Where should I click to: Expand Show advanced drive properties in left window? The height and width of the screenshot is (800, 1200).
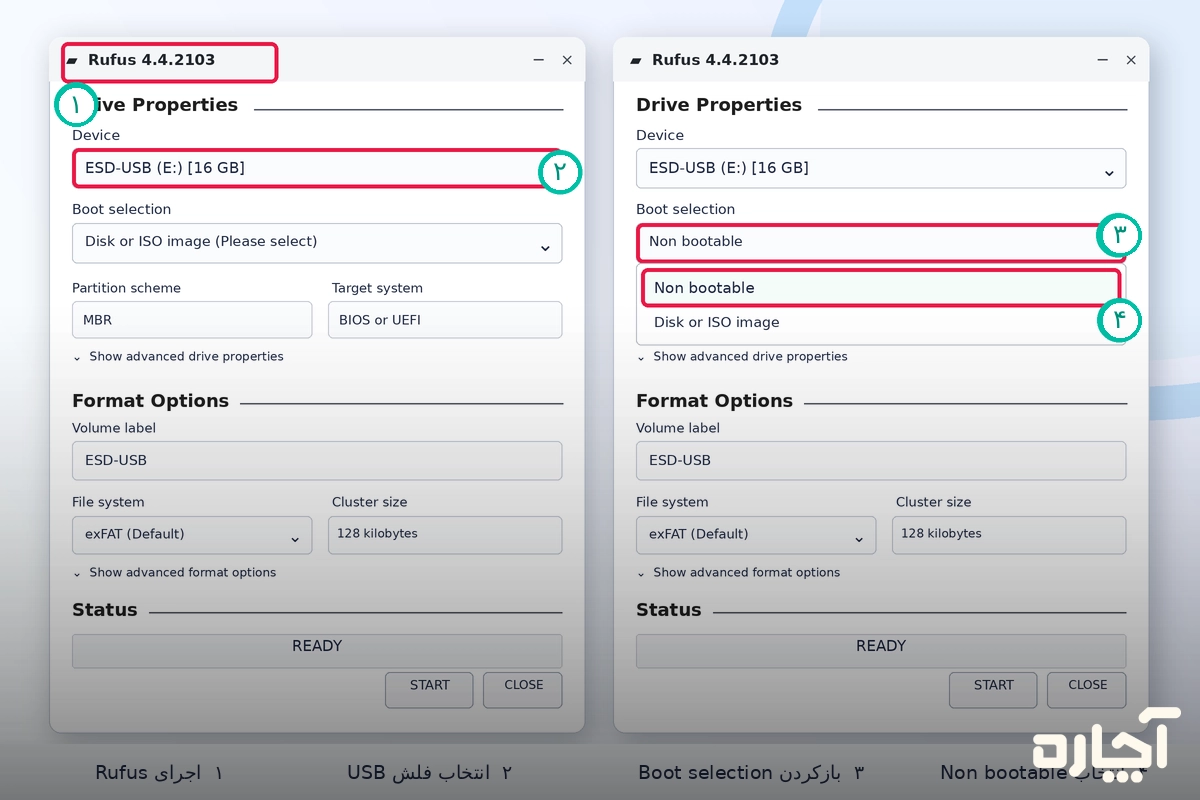click(178, 357)
